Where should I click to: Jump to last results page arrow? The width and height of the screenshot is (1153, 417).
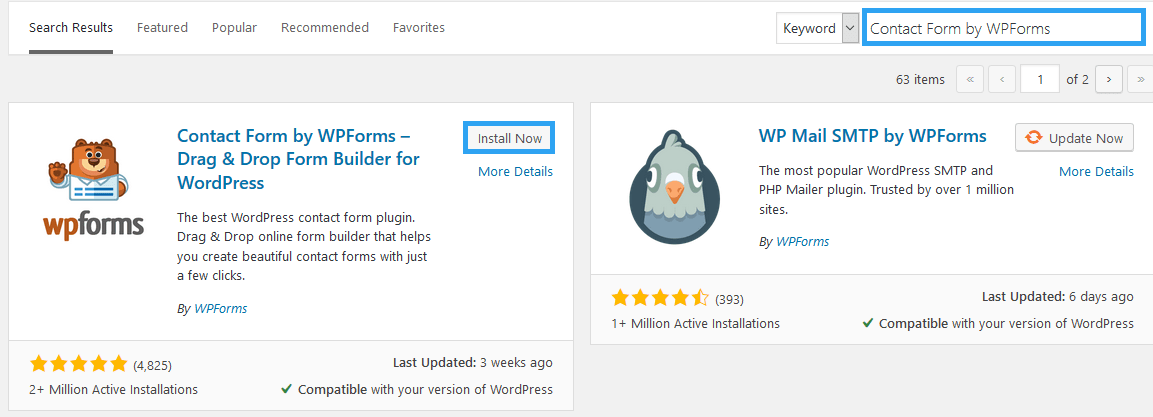pos(1140,79)
